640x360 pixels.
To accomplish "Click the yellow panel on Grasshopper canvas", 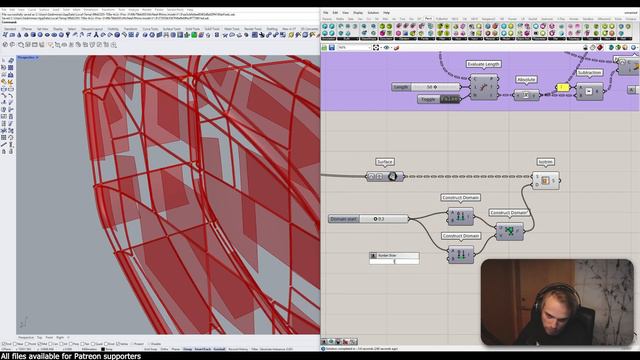I will point(563,87).
